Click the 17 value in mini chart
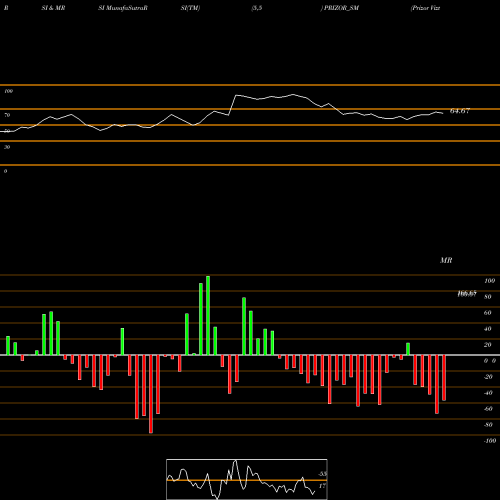This screenshot has height=500, width=500. [x=322, y=486]
